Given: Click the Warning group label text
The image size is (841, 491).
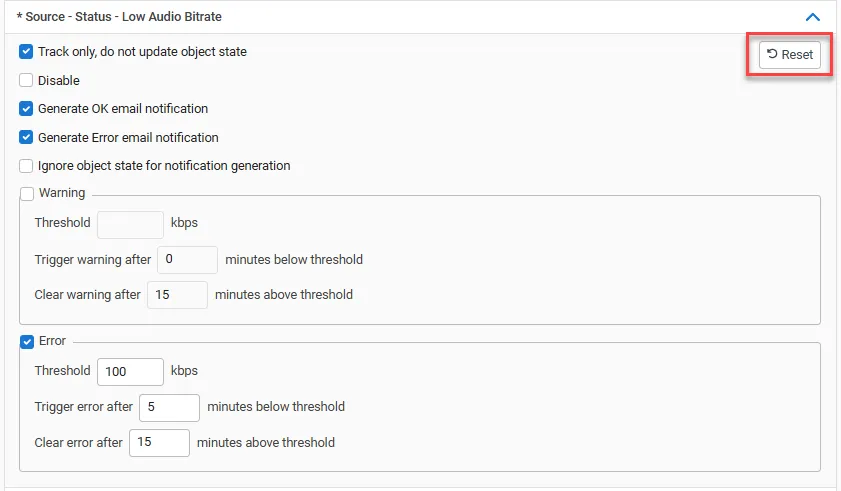Looking at the screenshot, I should click(62, 193).
